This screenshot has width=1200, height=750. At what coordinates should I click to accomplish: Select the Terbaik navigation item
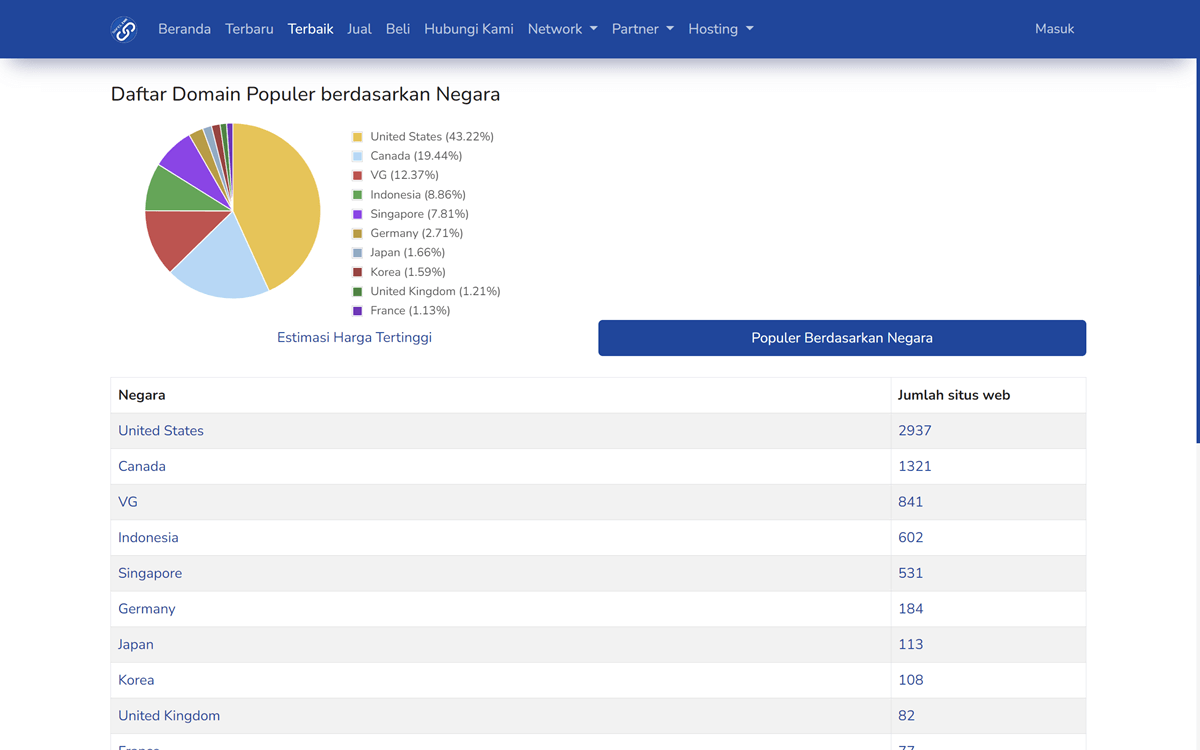[310, 29]
